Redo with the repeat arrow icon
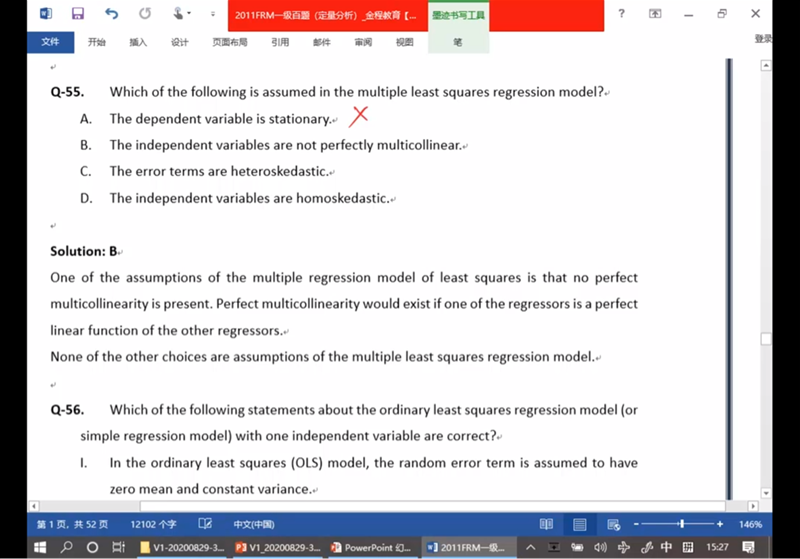800x559 pixels. pyautogui.click(x=145, y=13)
